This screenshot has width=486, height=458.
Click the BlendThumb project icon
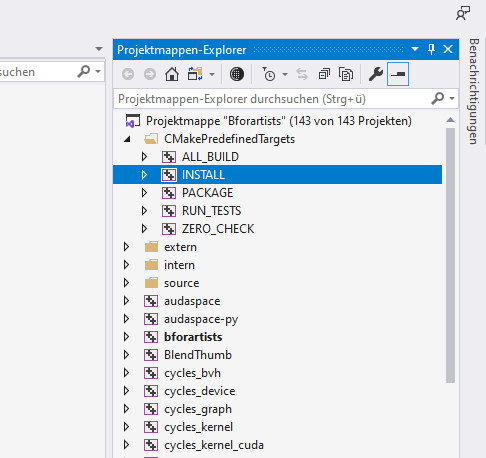pos(151,355)
